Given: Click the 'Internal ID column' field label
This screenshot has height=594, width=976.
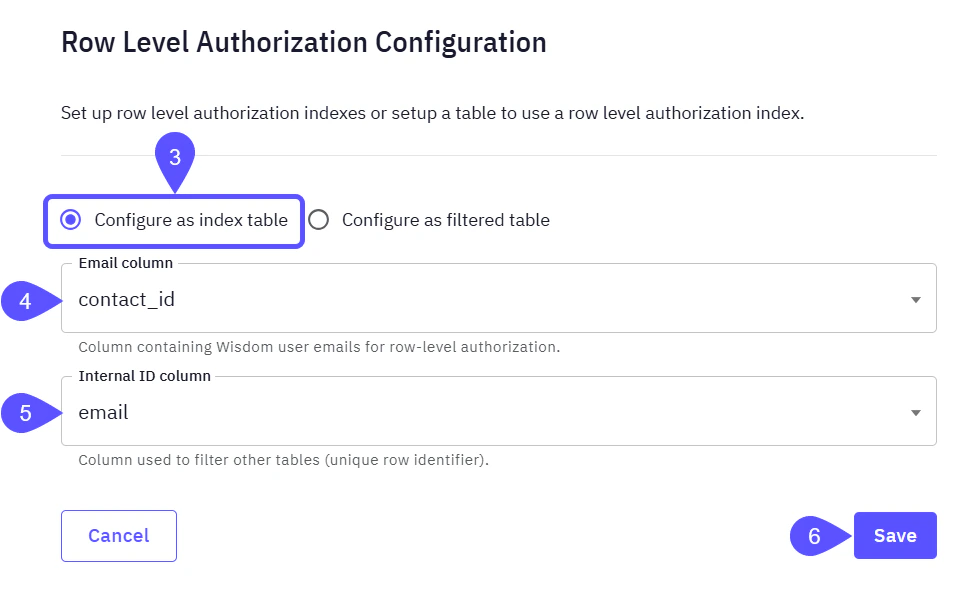Looking at the screenshot, I should tap(144, 376).
